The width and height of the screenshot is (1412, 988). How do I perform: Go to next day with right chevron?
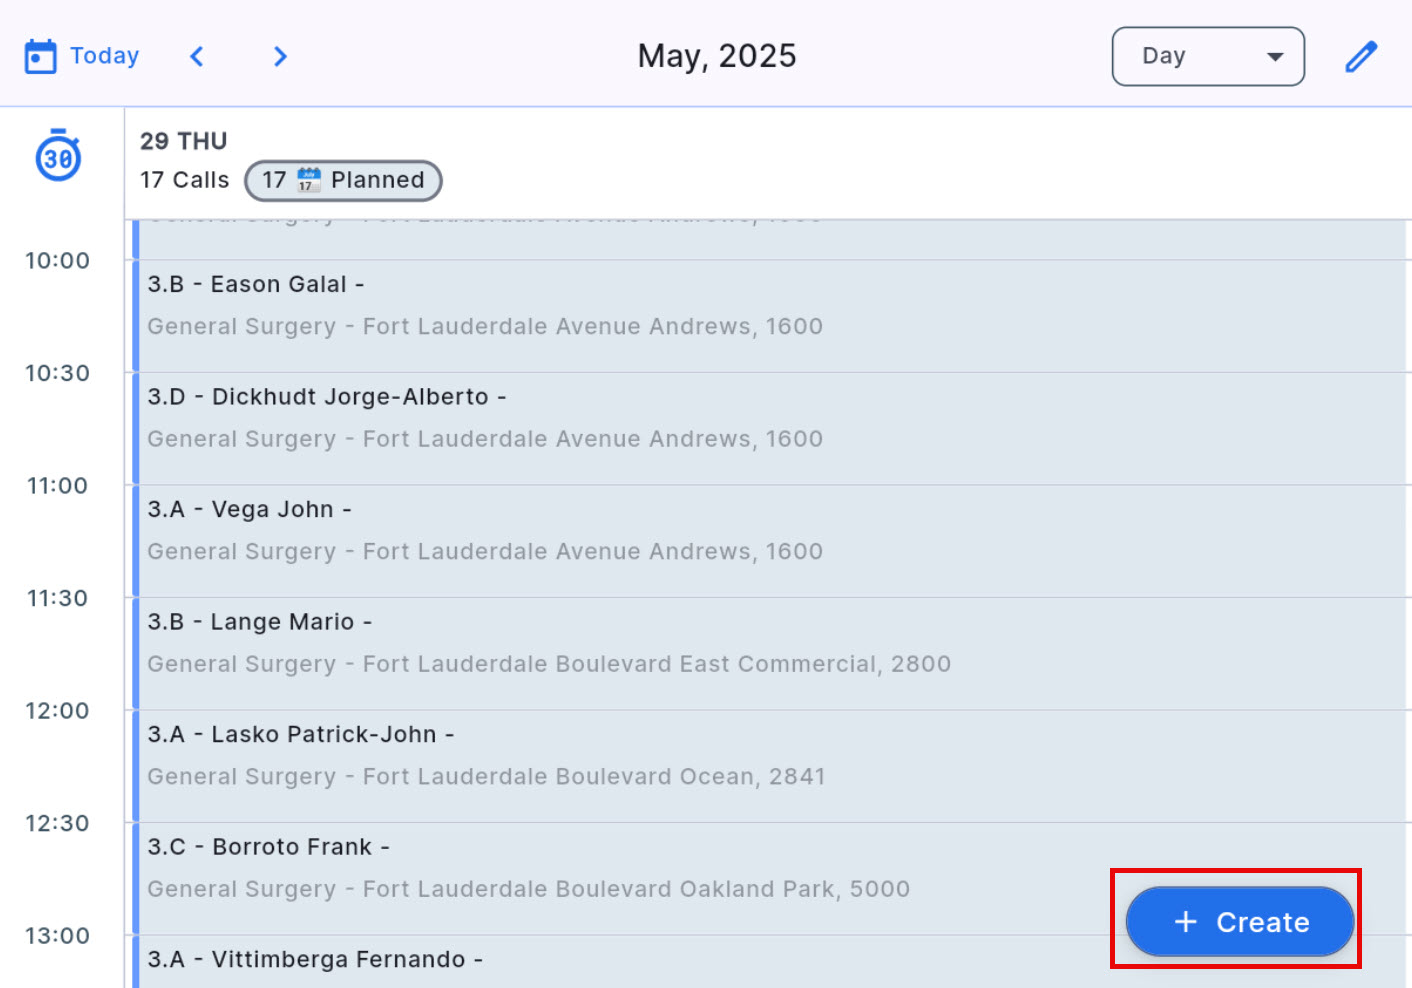click(x=280, y=57)
